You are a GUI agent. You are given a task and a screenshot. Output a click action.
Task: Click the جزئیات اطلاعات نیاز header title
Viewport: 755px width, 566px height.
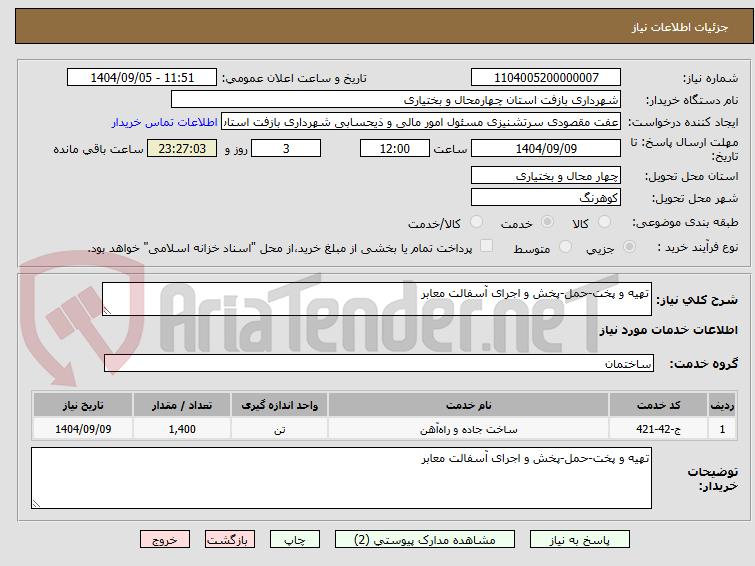coord(679,27)
